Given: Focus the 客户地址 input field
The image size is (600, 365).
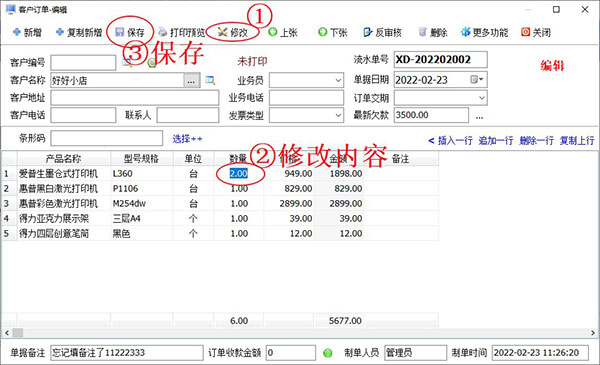Looking at the screenshot, I should pos(134,98).
